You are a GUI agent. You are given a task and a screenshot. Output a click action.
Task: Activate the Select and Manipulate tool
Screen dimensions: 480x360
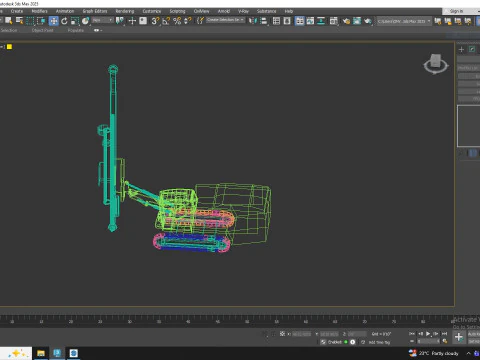(x=132, y=21)
